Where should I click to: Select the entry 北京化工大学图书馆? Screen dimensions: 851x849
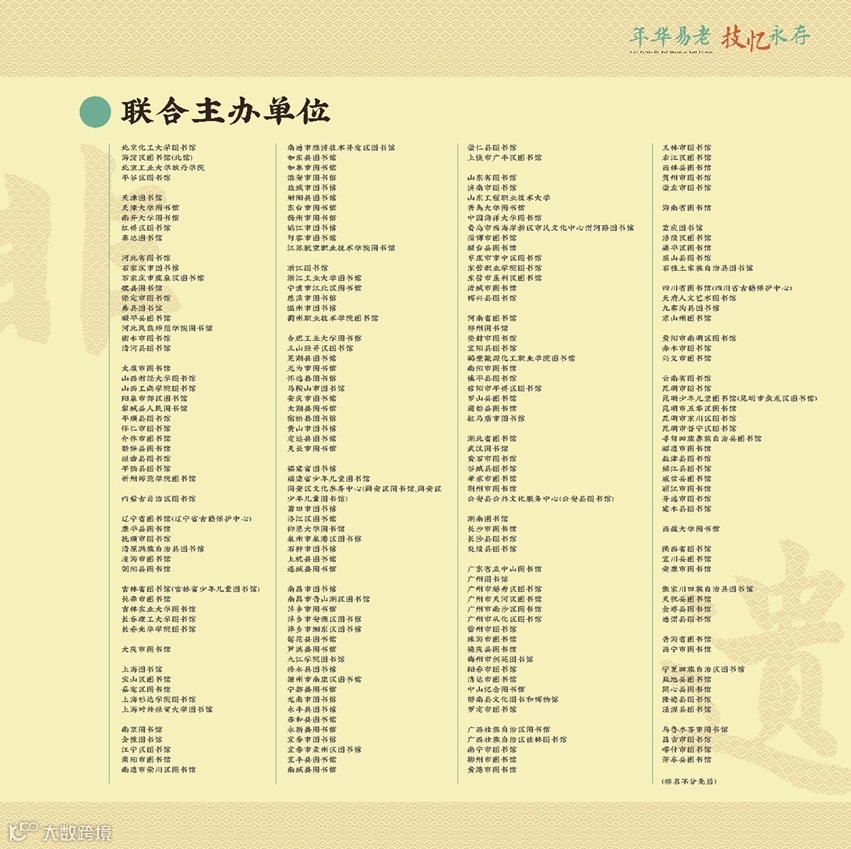(158, 148)
